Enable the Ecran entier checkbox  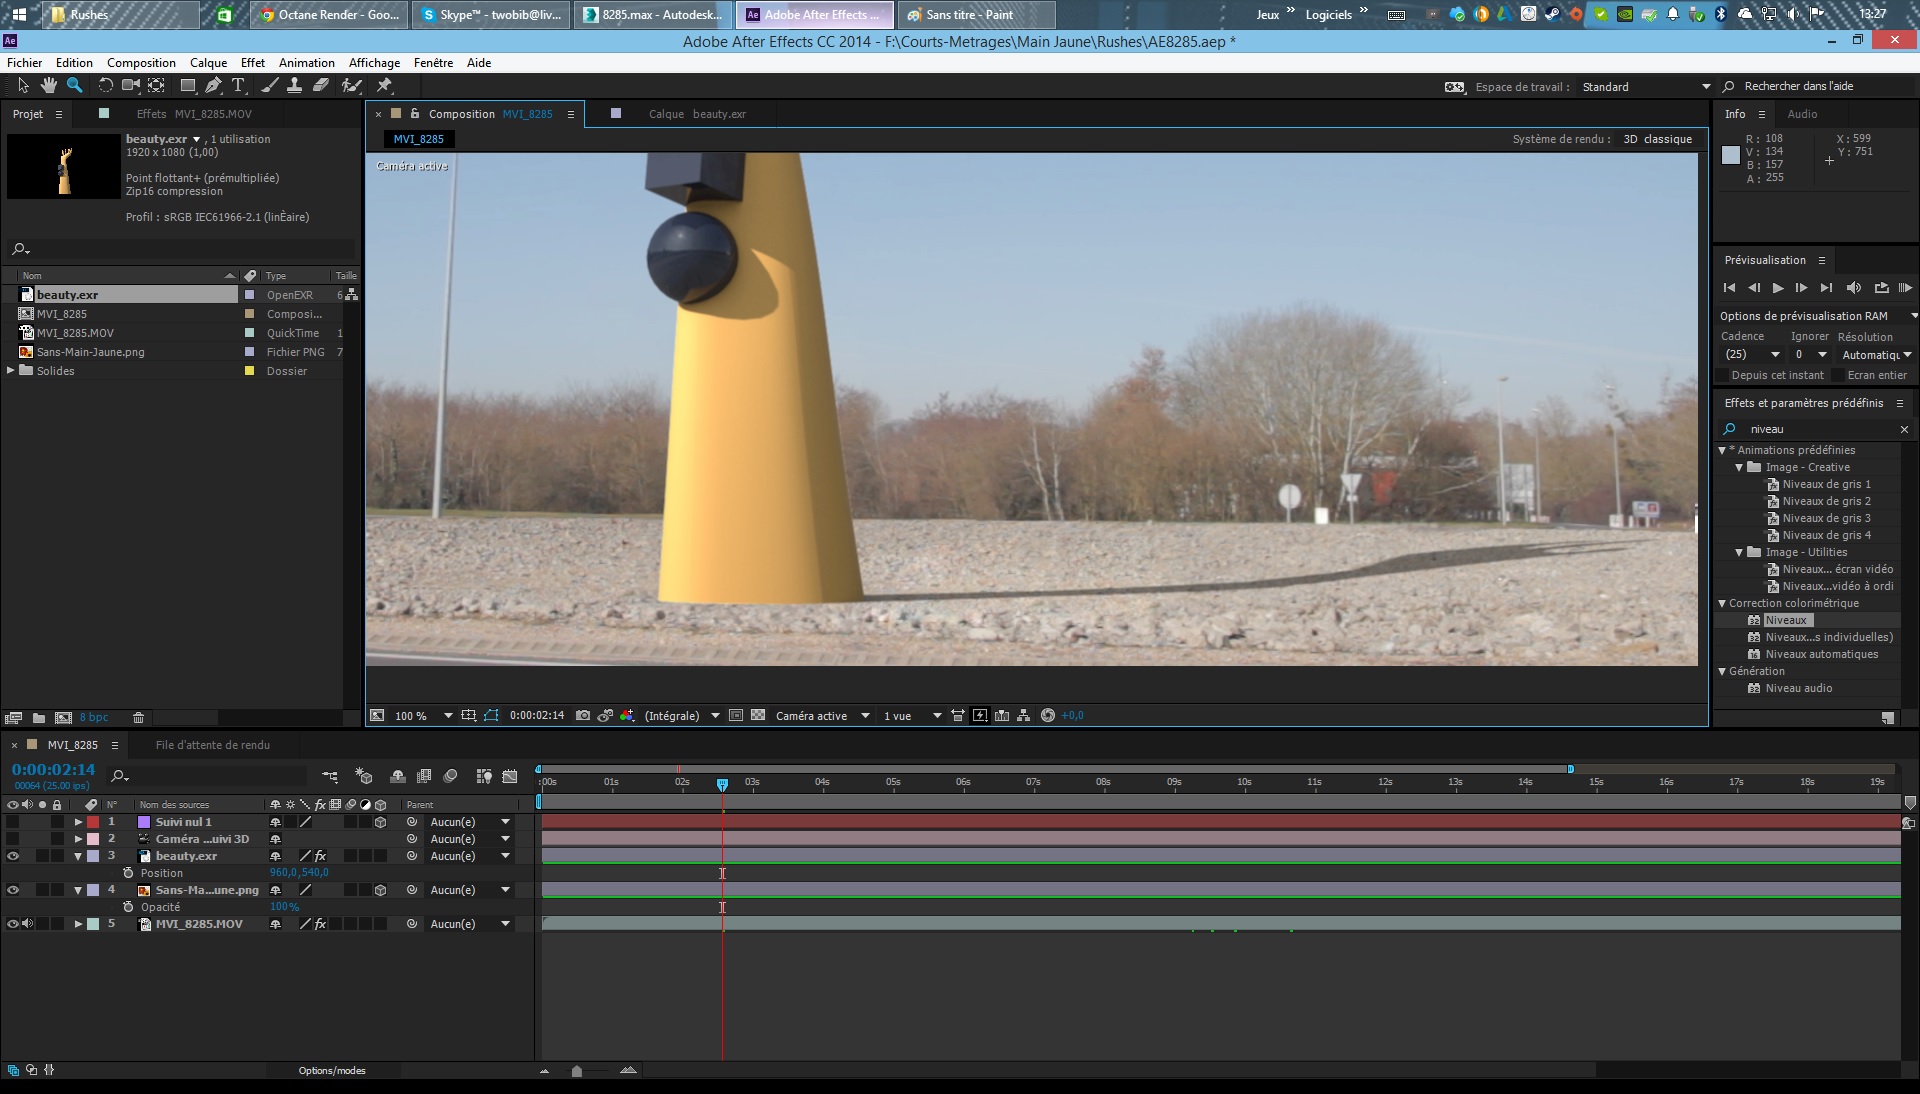tap(1837, 375)
